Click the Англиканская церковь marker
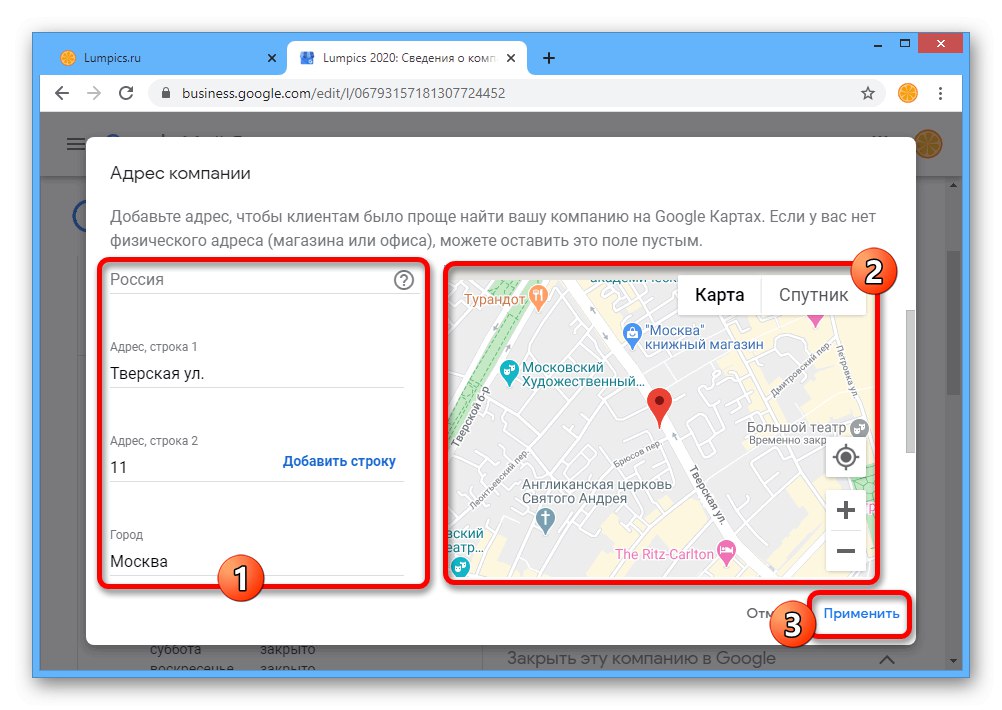1002x710 pixels. [x=545, y=520]
